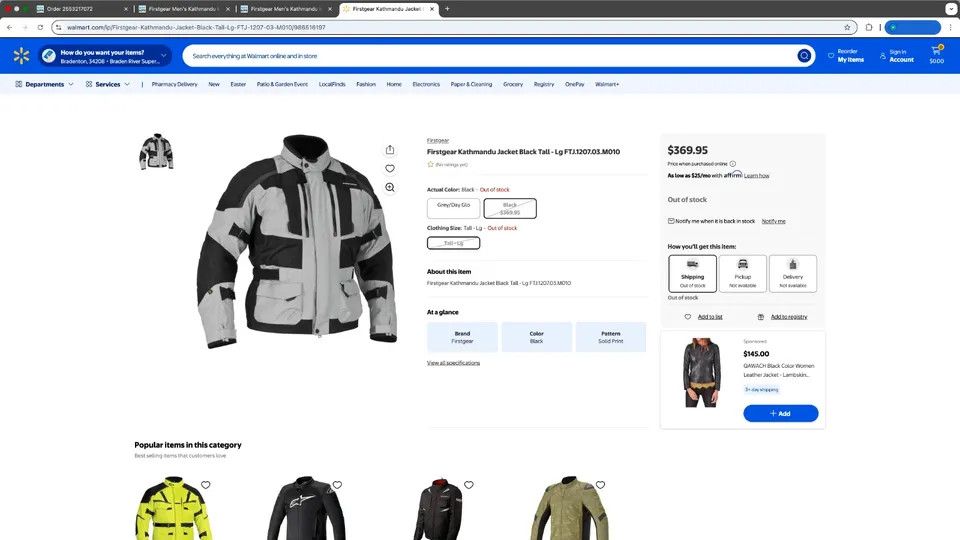Click the Add to registry gift icon
Image resolution: width=960 pixels, height=540 pixels.
(x=761, y=317)
